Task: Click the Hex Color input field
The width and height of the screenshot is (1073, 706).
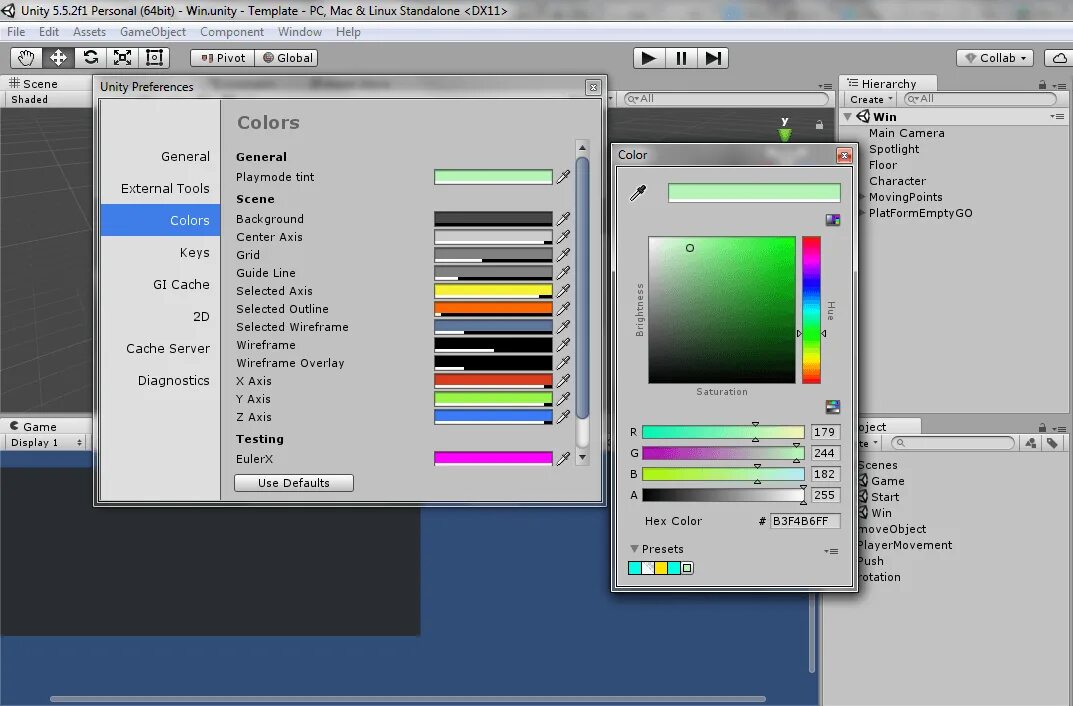Action: tap(805, 521)
